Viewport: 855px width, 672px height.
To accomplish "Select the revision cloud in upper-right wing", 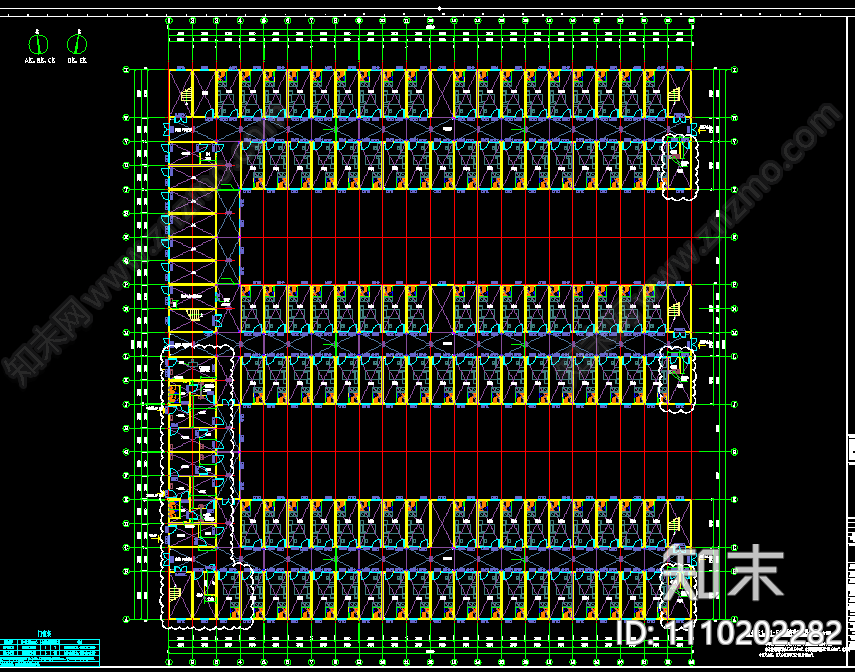I will click(x=680, y=163).
